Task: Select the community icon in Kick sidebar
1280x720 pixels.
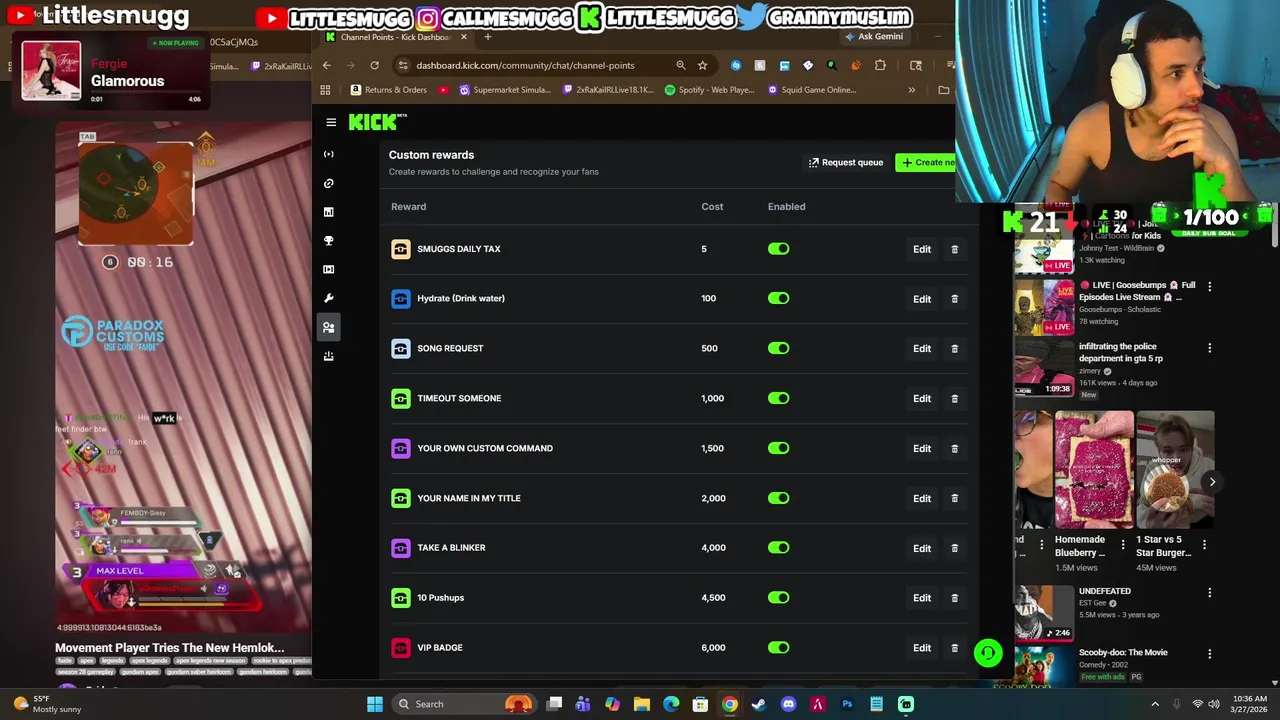Action: point(329,327)
